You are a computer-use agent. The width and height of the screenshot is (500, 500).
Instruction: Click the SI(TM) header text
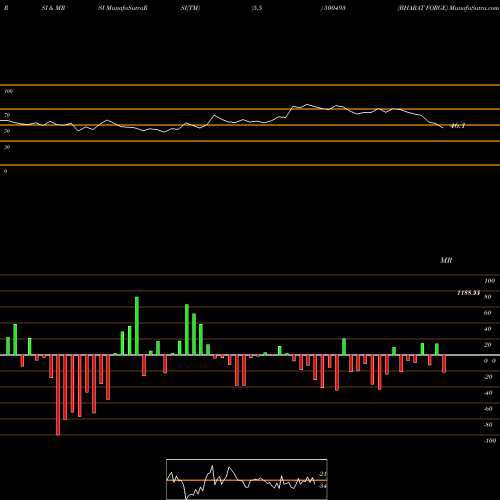click(190, 8)
